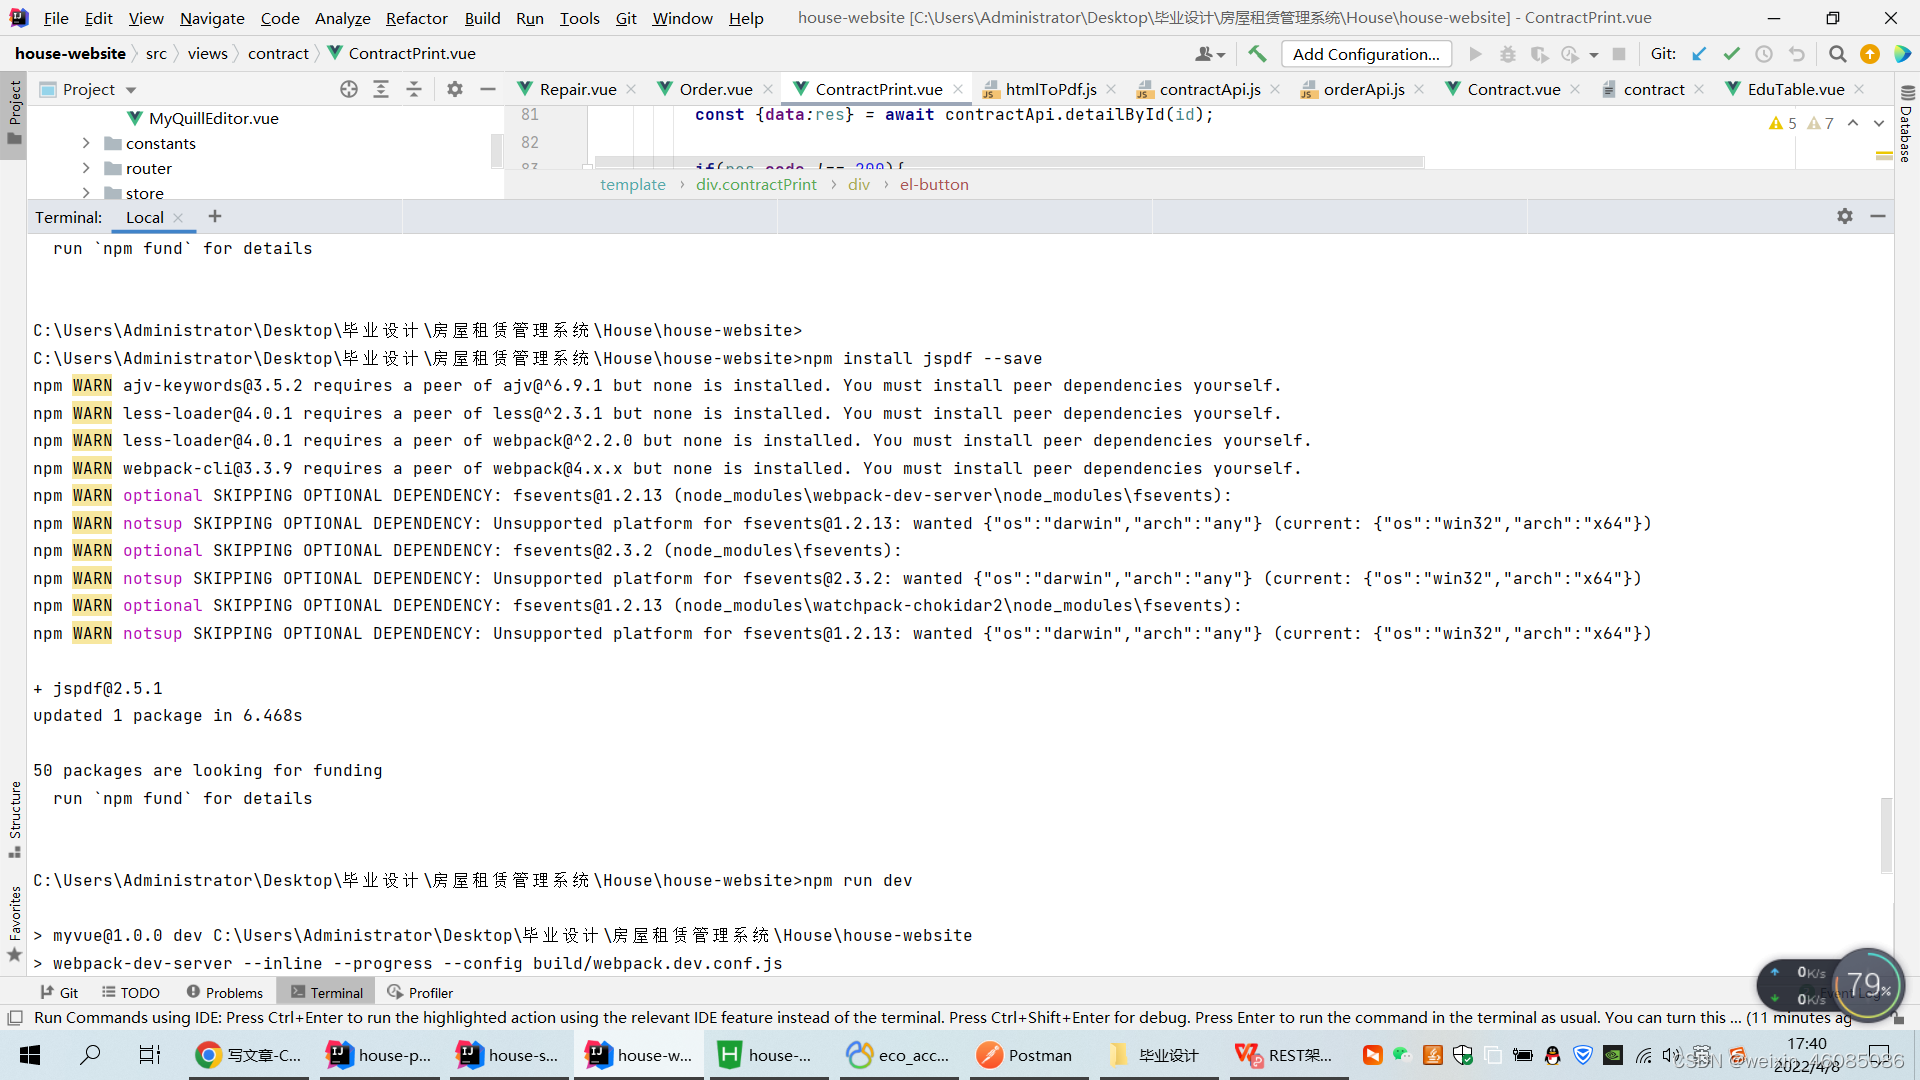Add new terminal tab with plus
1920x1080 pixels.
(x=215, y=217)
